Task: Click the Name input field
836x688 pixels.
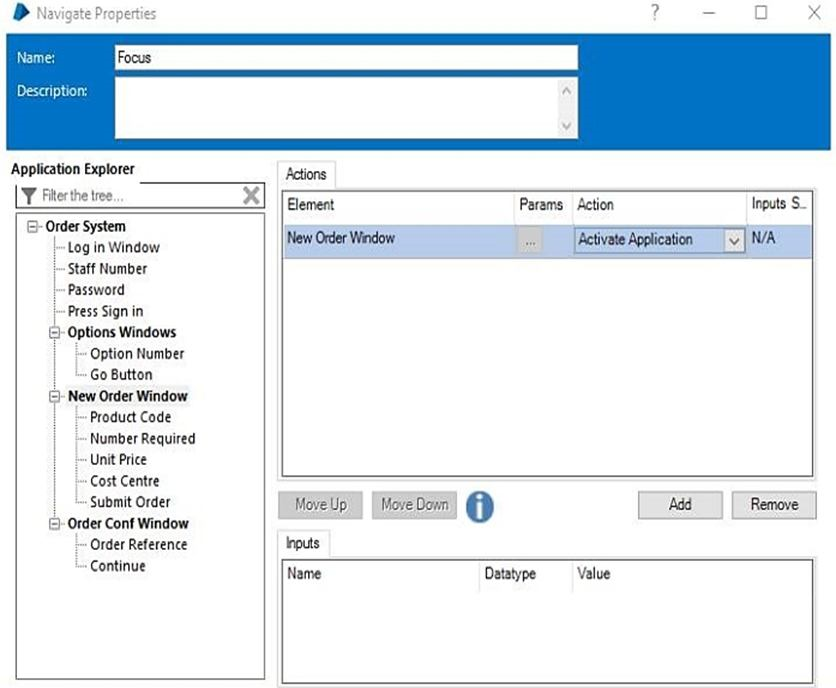Action: point(345,58)
